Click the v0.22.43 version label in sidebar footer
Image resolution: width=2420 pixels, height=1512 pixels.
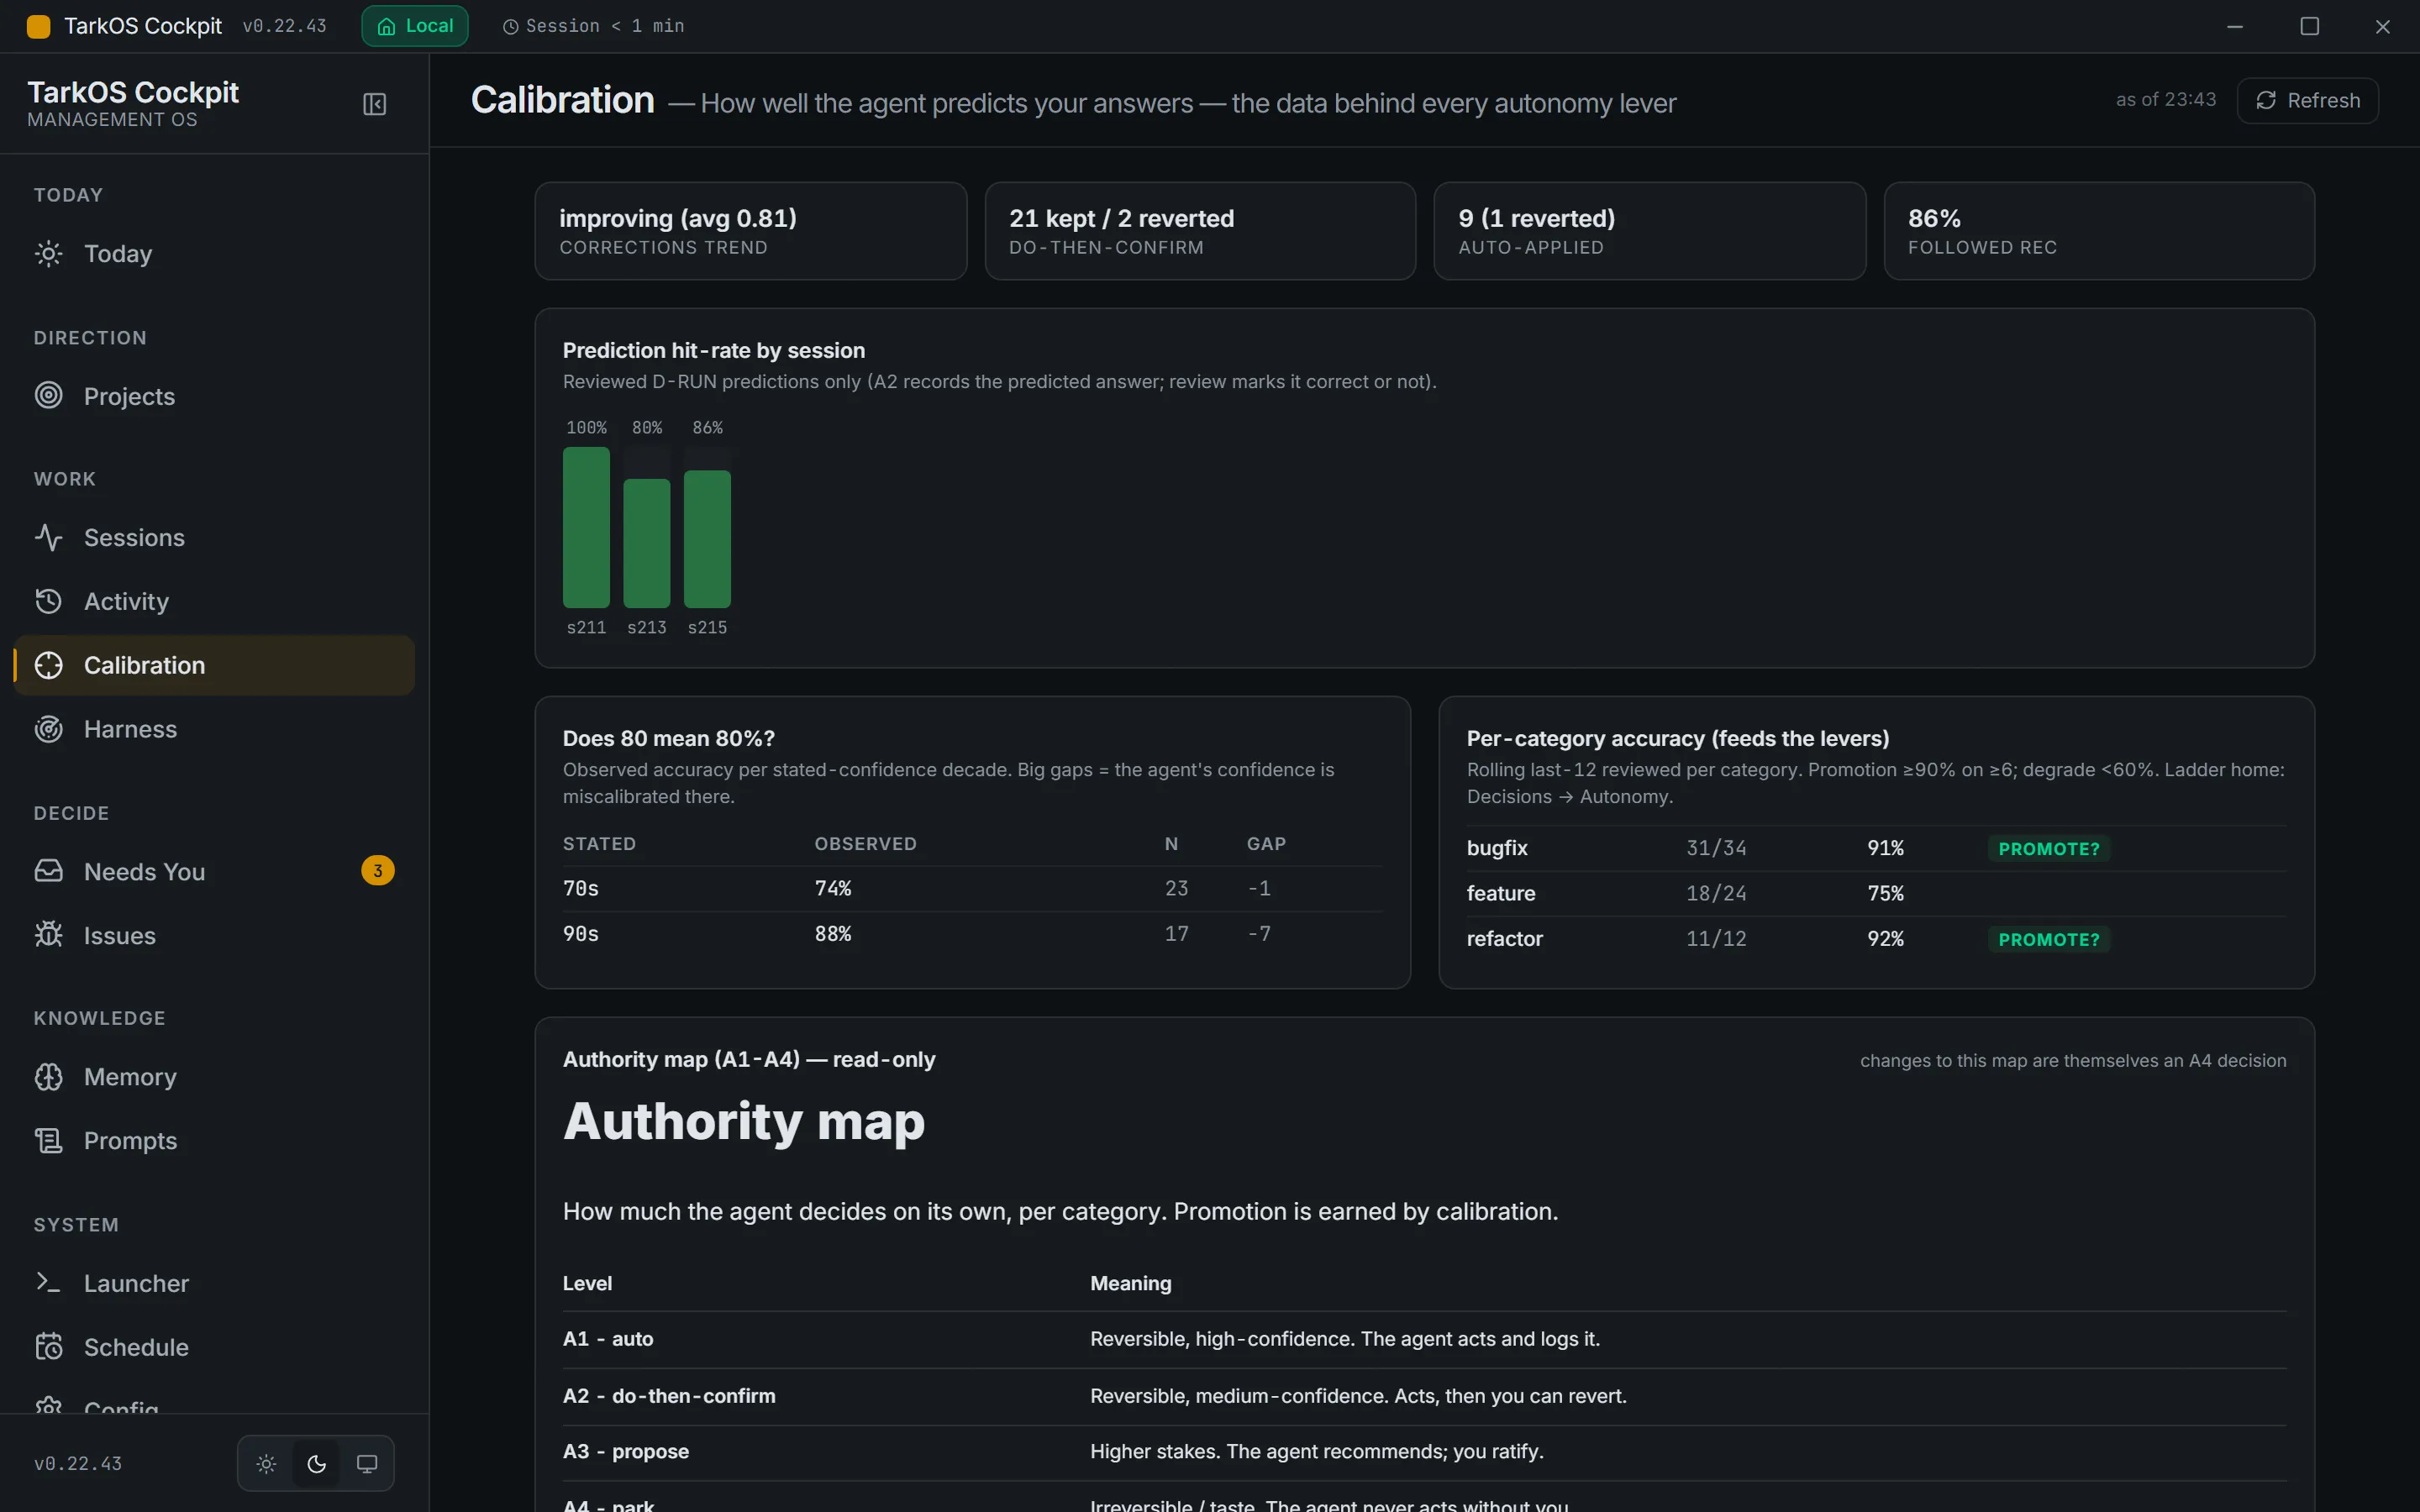[78, 1464]
